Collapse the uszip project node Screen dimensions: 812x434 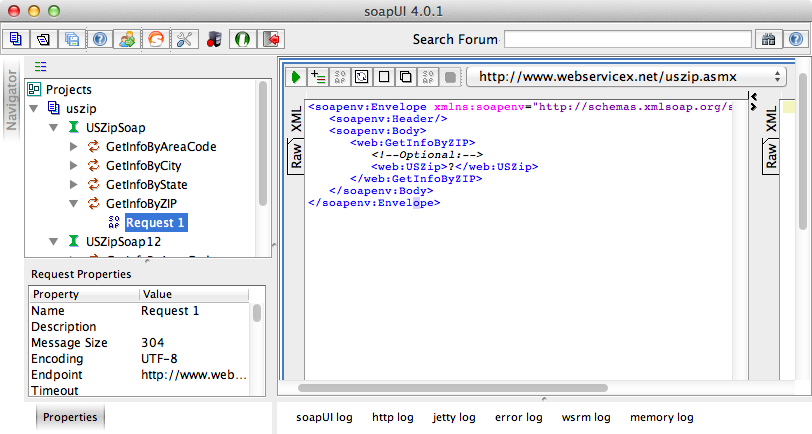point(34,109)
